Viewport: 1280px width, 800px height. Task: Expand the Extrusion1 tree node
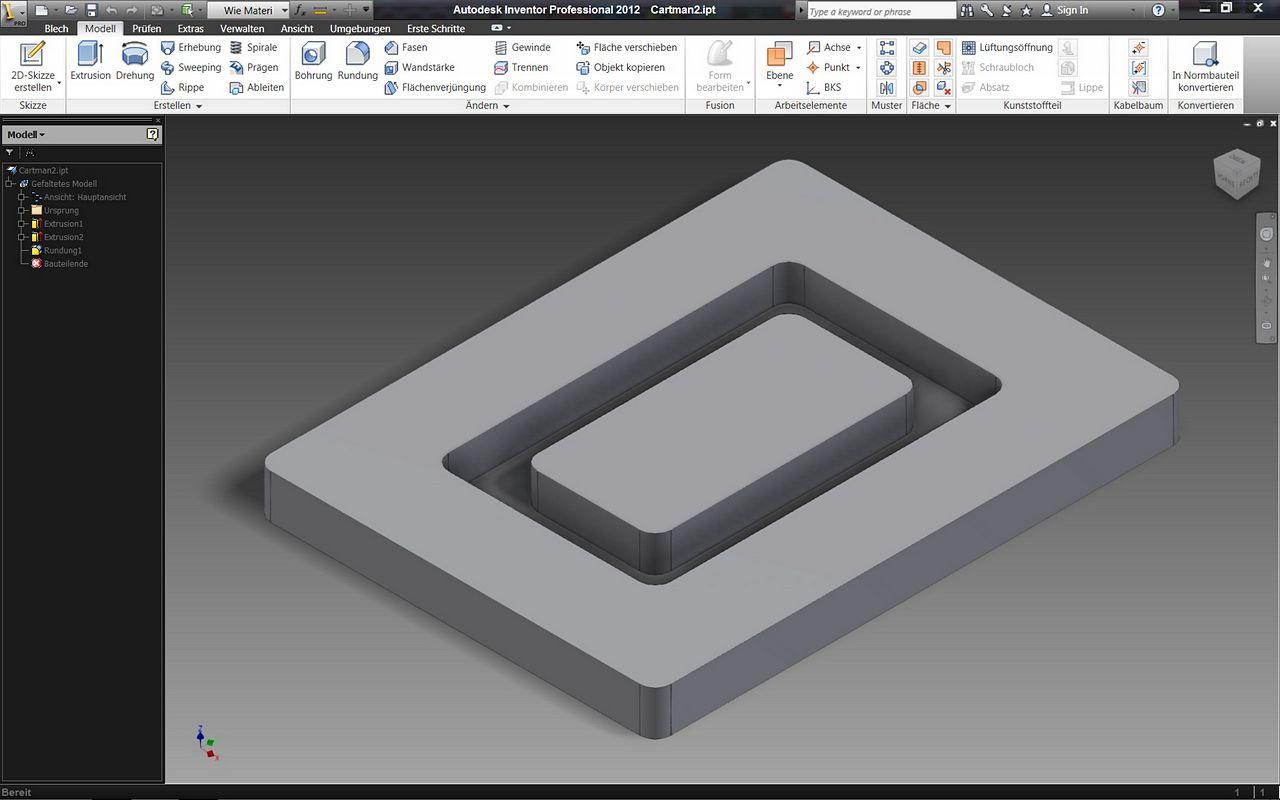tap(21, 224)
